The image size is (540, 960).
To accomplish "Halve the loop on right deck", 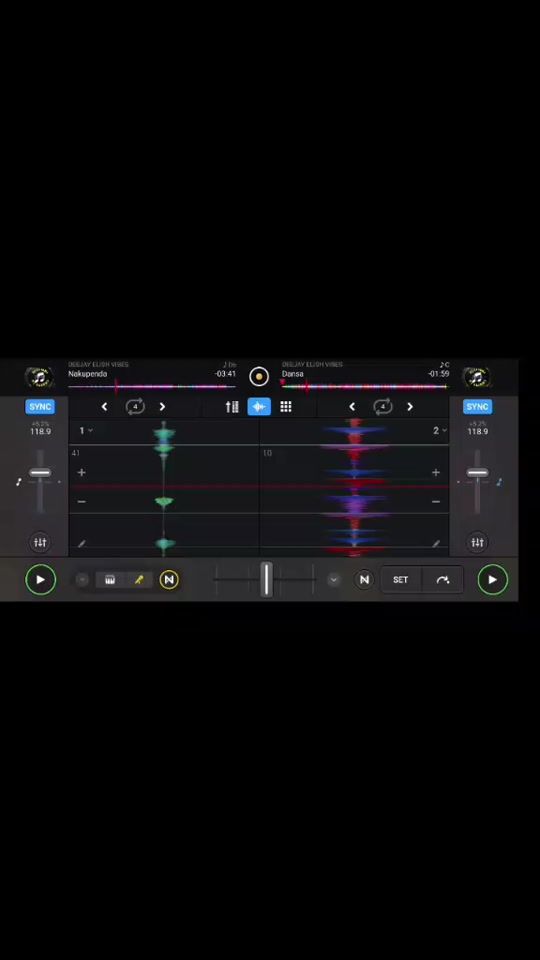I will coord(352,407).
